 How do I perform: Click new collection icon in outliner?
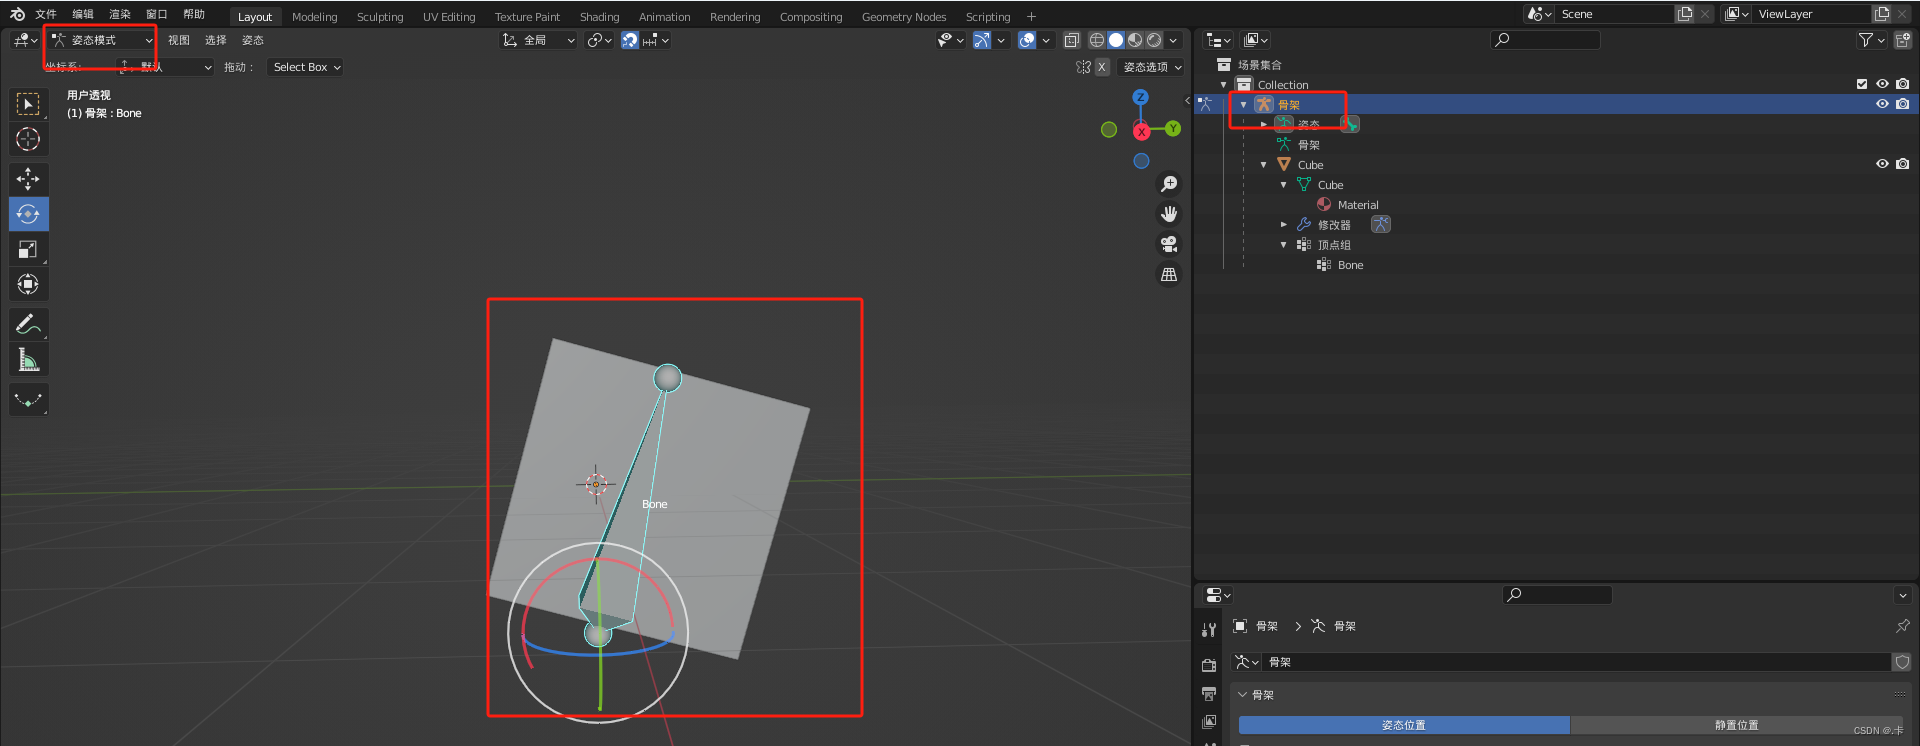pyautogui.click(x=1902, y=40)
